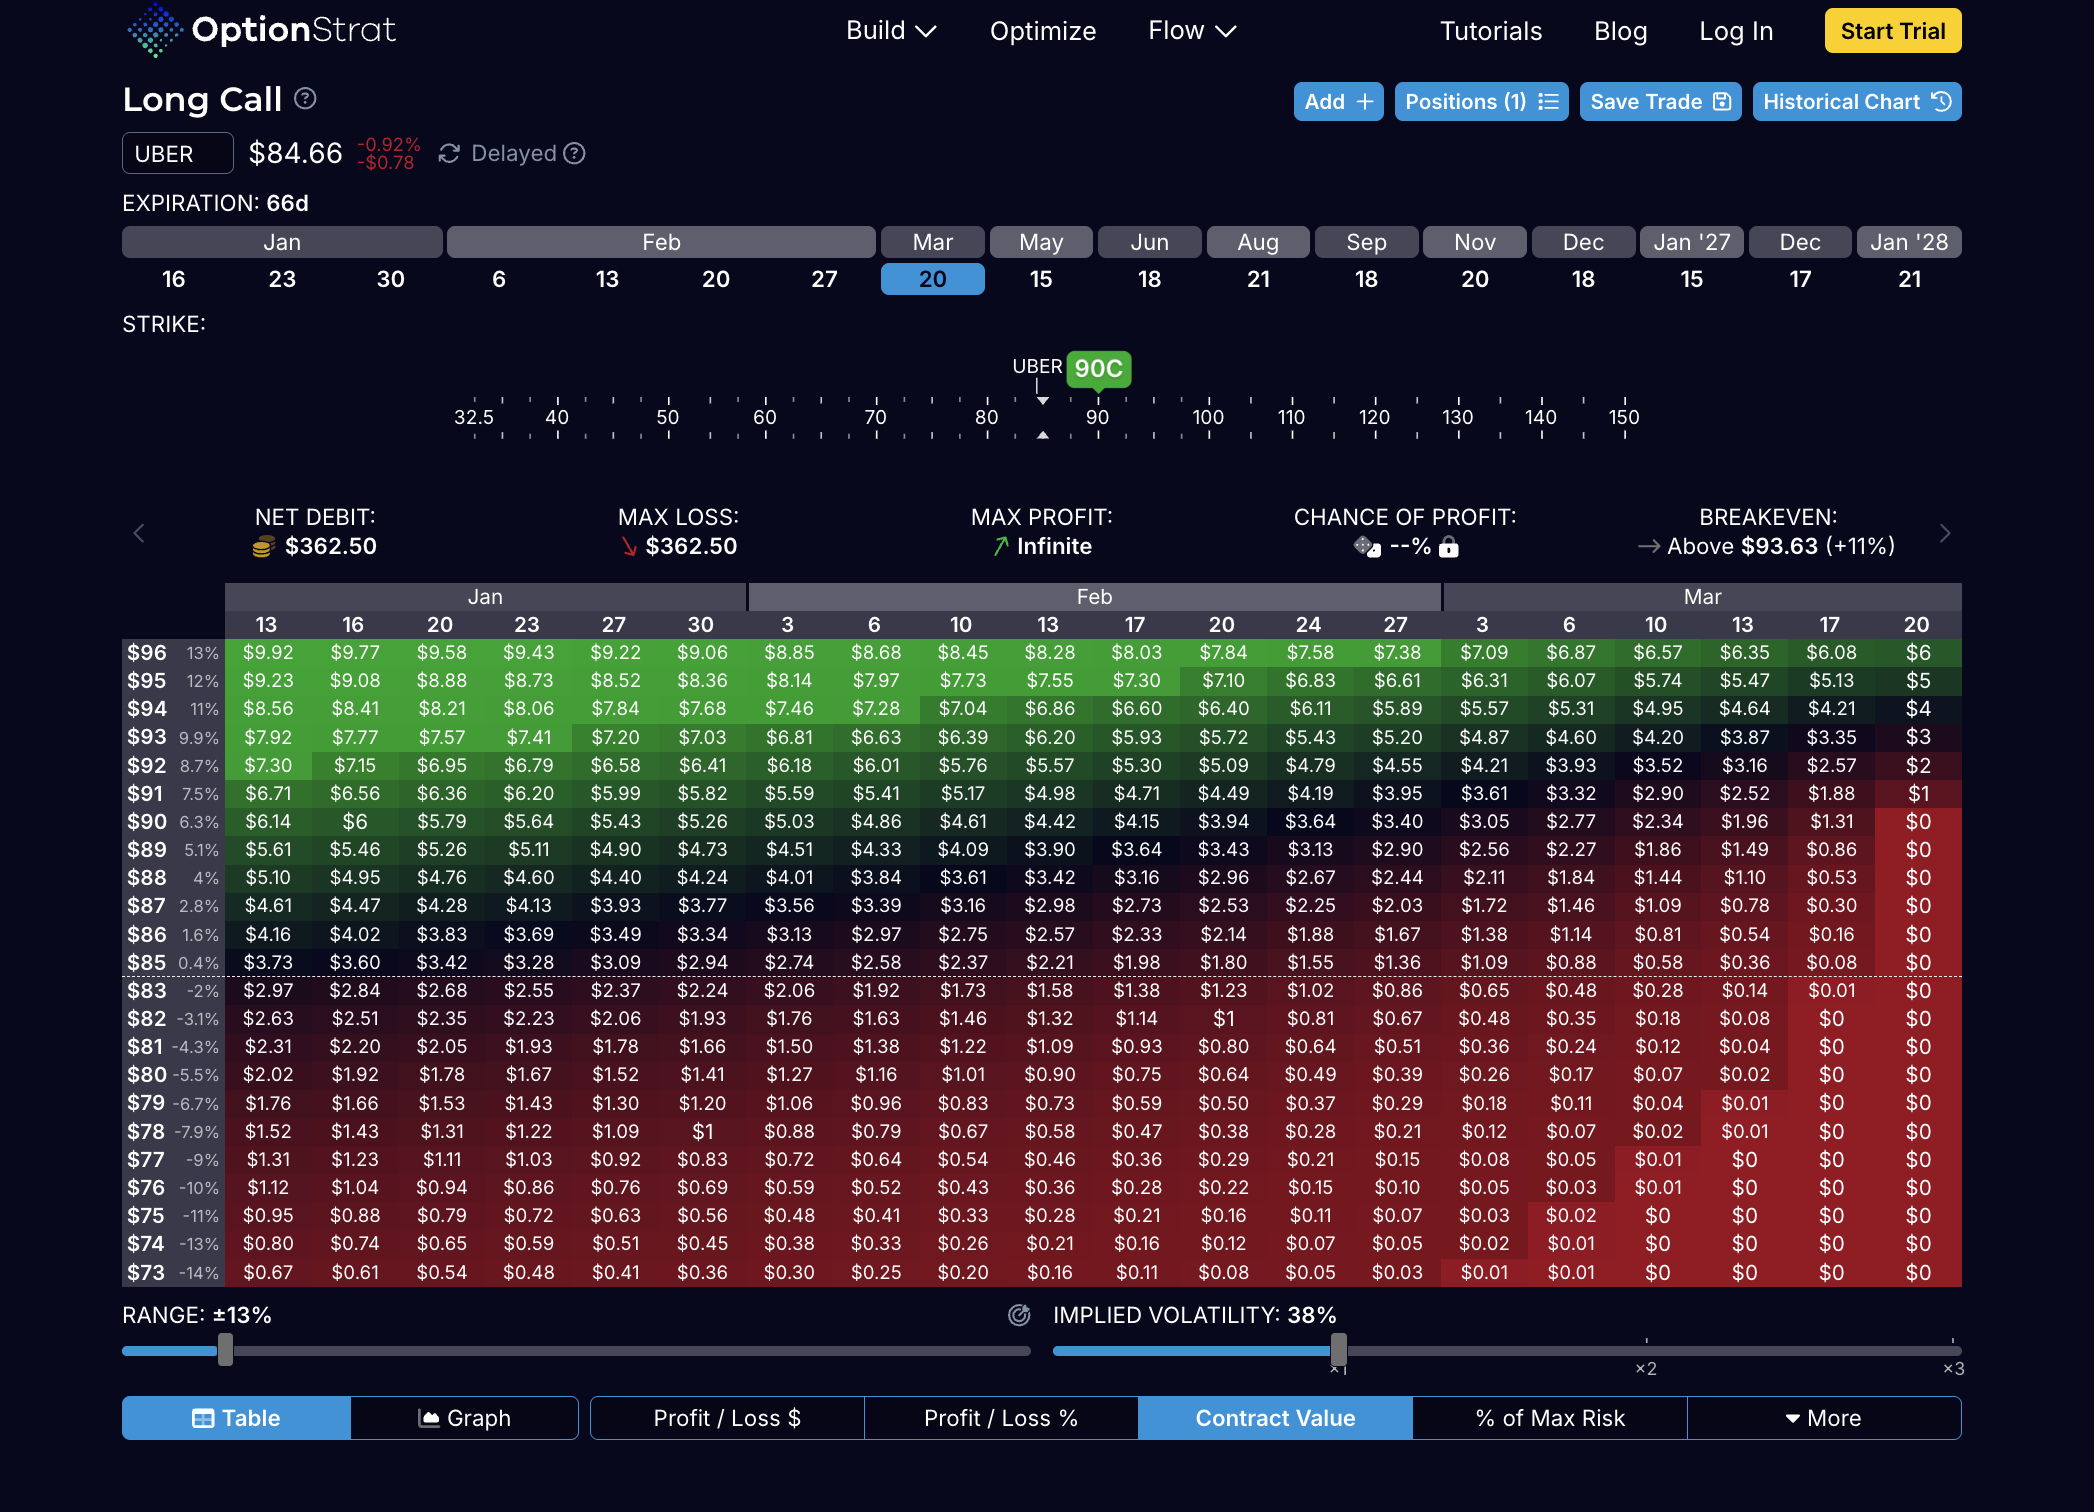The width and height of the screenshot is (2094, 1512).
Task: Click the Start Trial button
Action: tap(1892, 31)
